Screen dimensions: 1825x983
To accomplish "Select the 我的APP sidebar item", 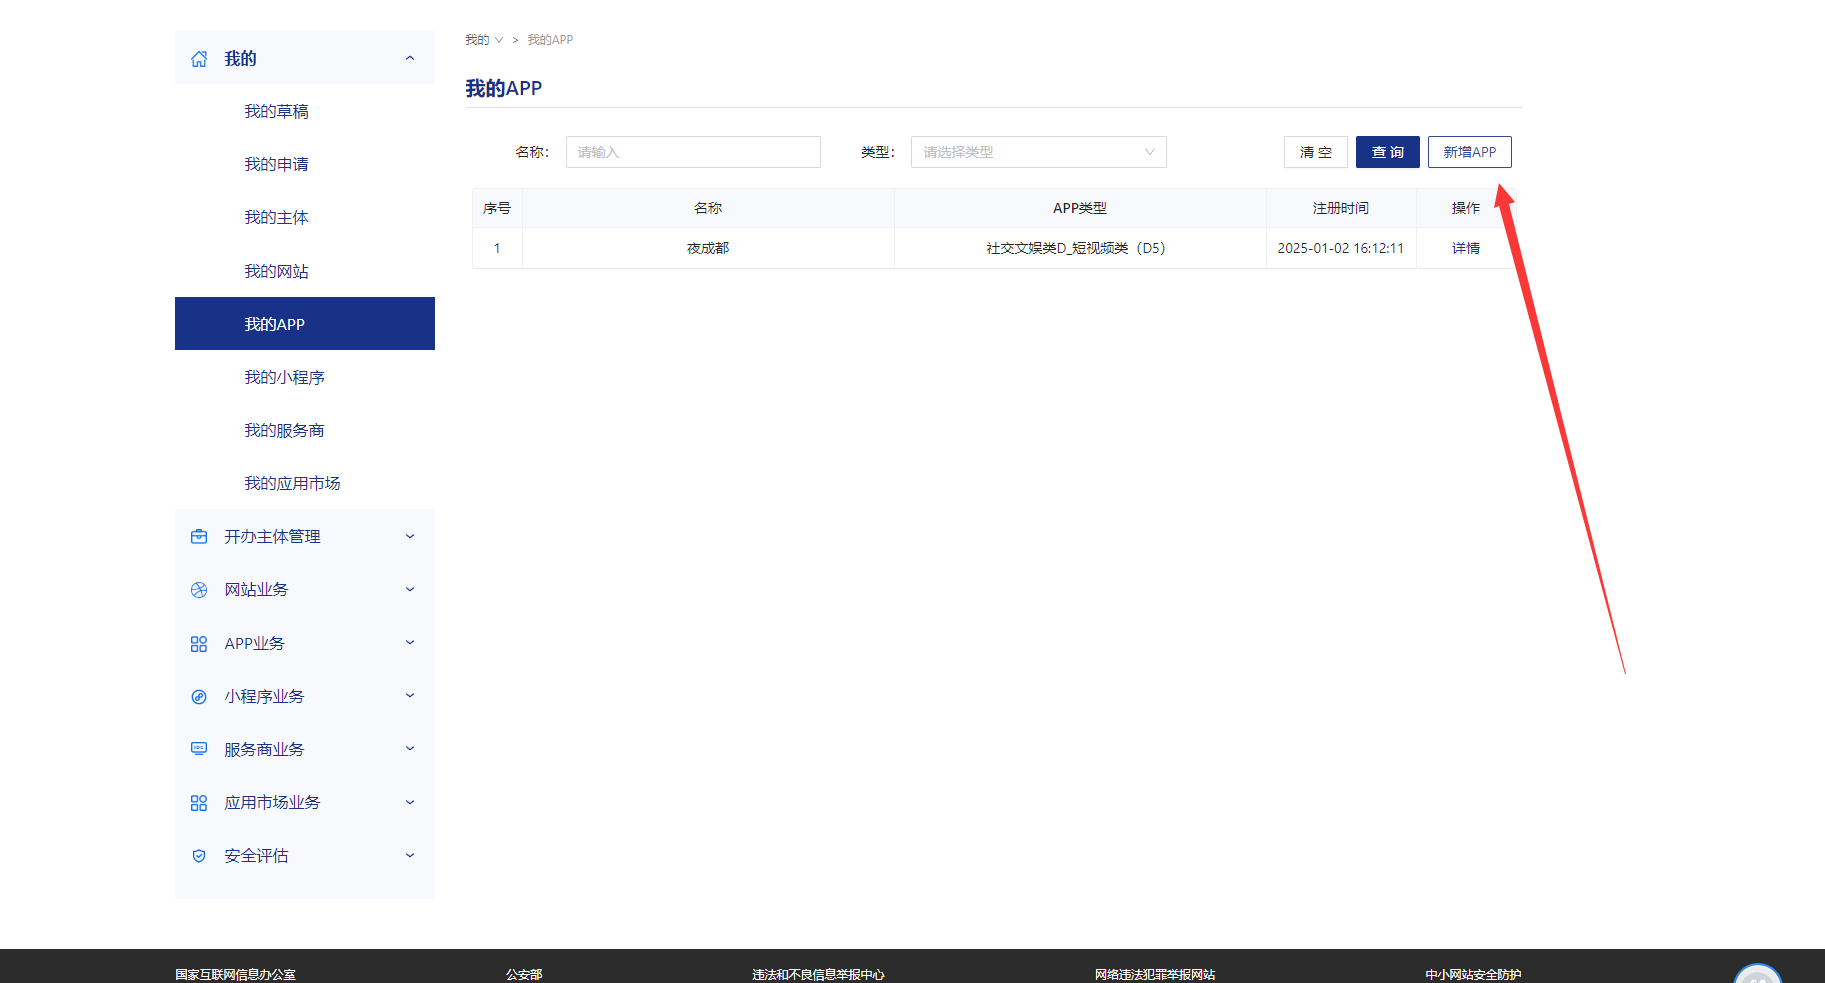I will click(305, 324).
